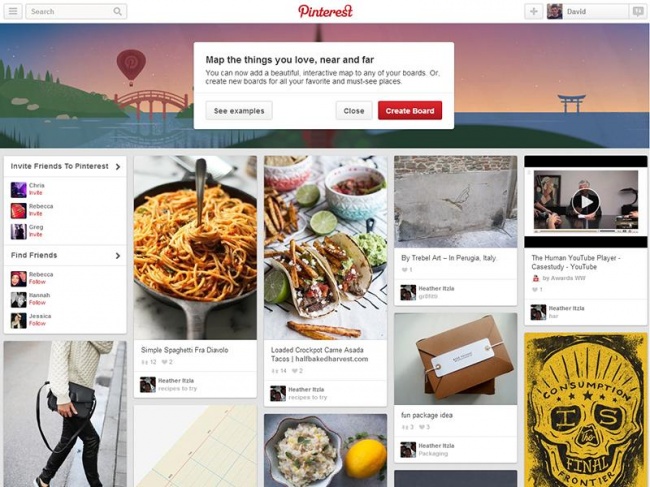Click David's profile avatar

click(x=555, y=12)
